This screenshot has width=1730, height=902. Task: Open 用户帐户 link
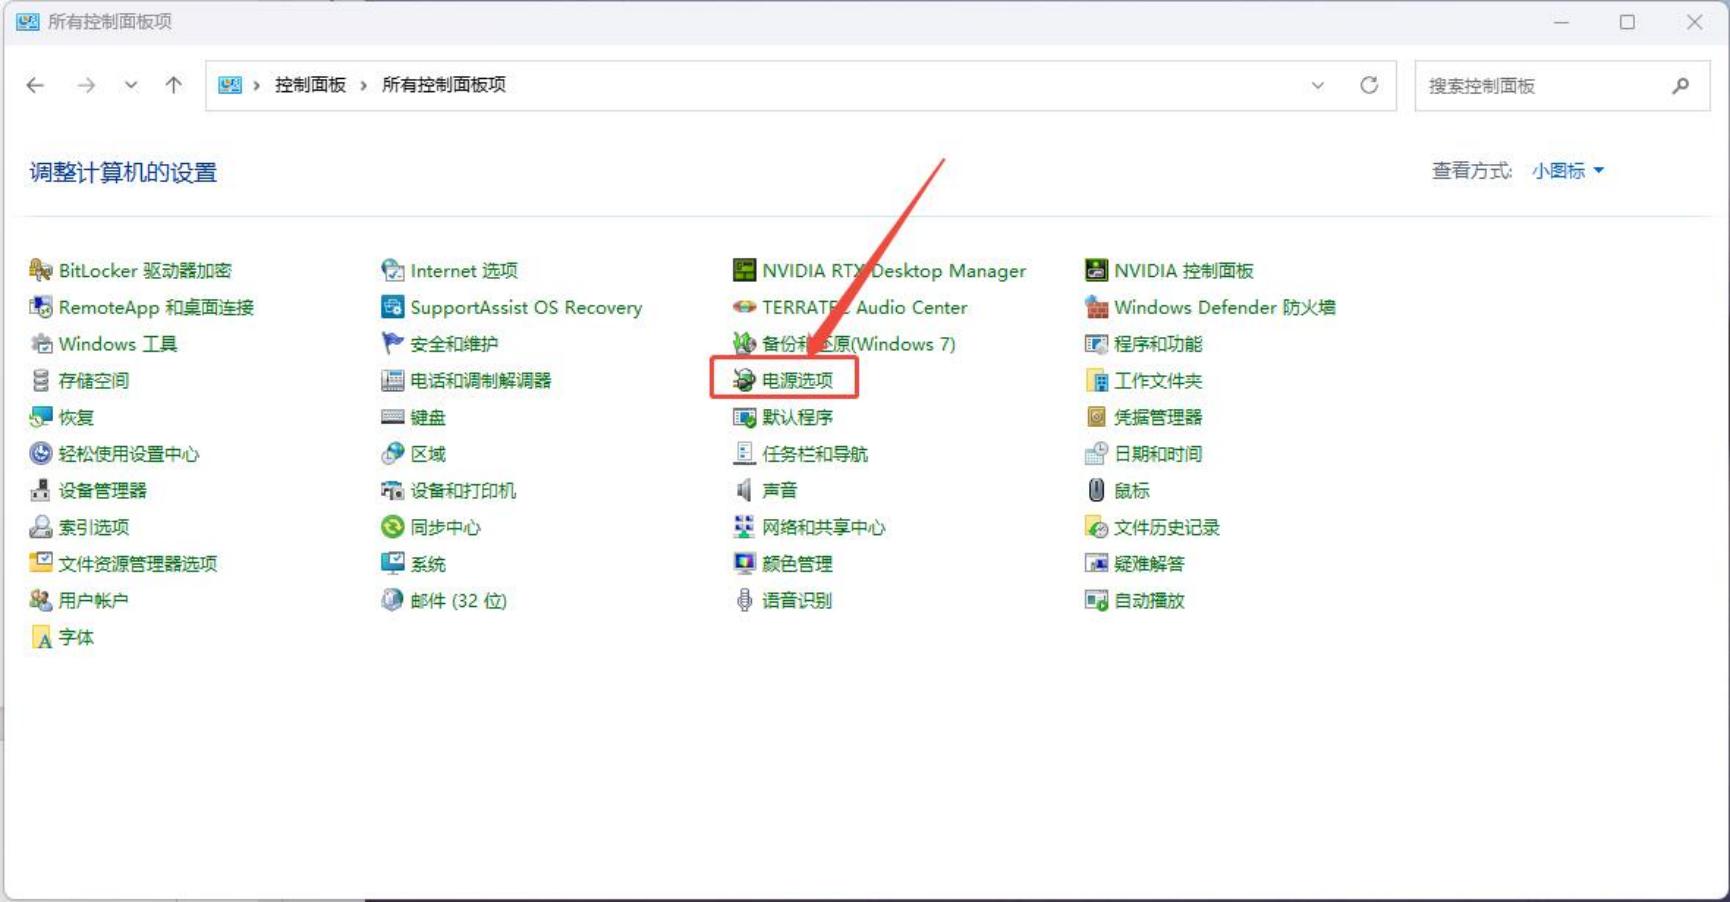click(93, 601)
